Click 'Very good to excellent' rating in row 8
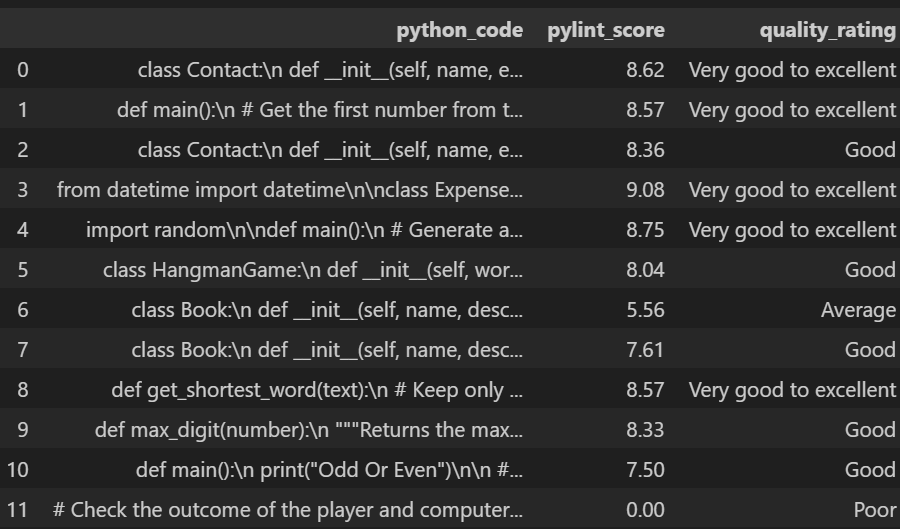 [x=792, y=390]
